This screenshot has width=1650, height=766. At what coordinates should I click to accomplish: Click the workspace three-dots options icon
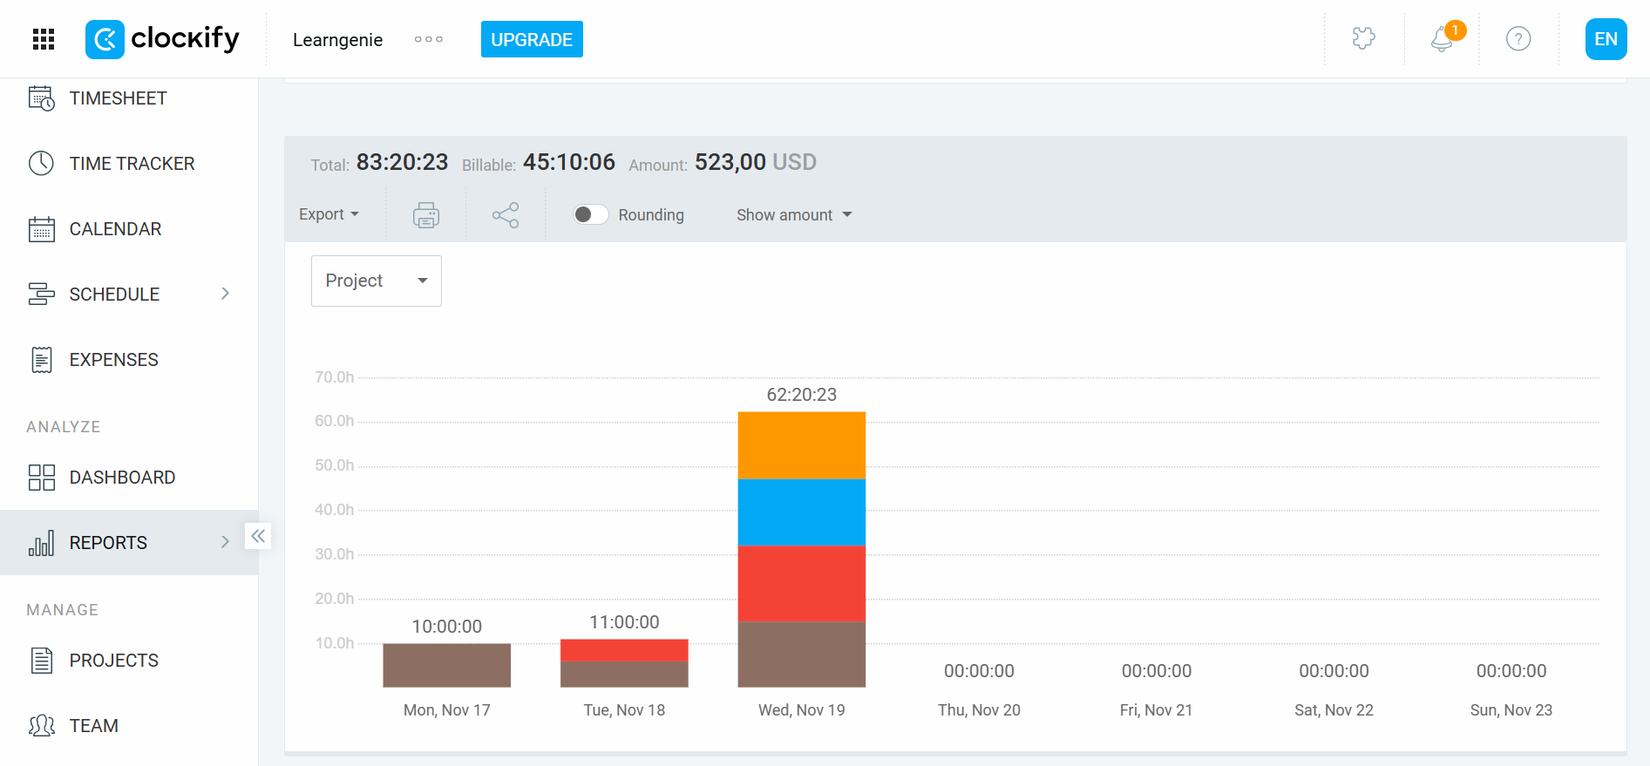(x=429, y=40)
